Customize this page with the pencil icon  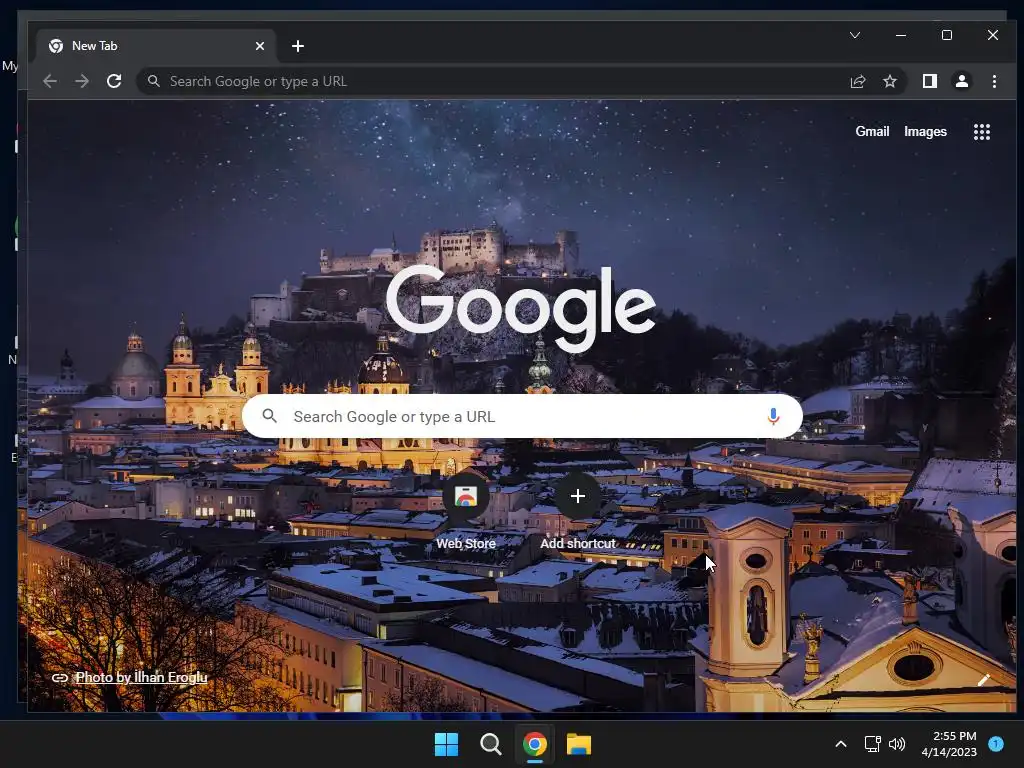tap(984, 680)
